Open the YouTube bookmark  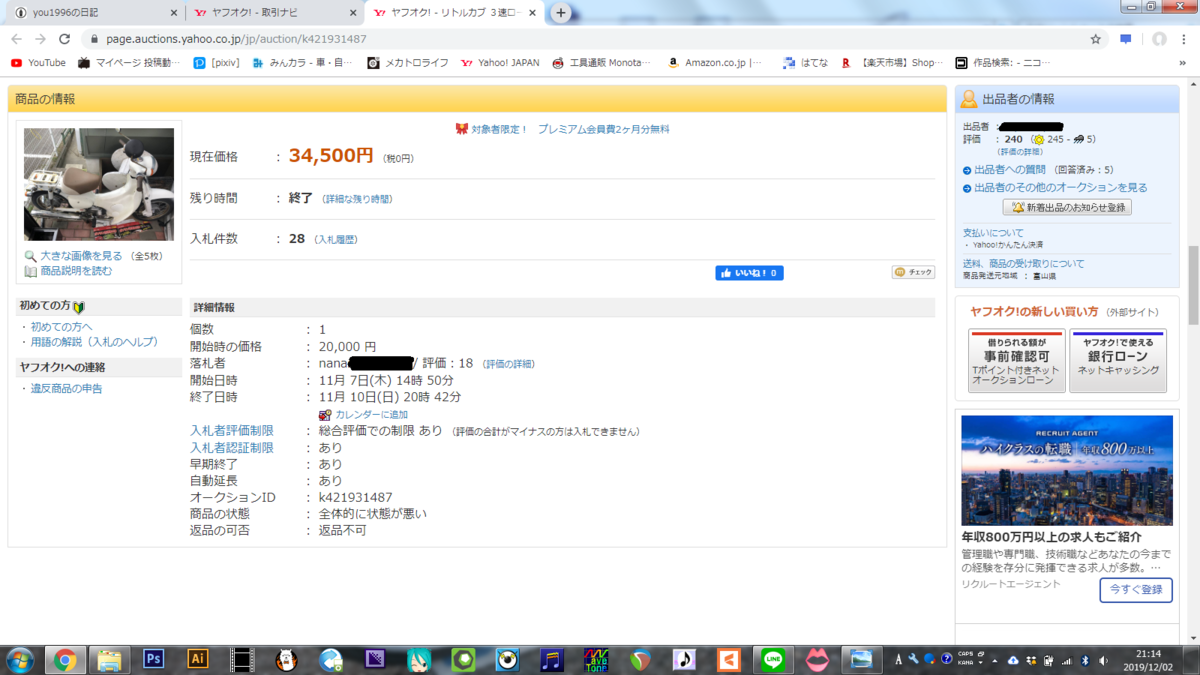pyautogui.click(x=38, y=62)
